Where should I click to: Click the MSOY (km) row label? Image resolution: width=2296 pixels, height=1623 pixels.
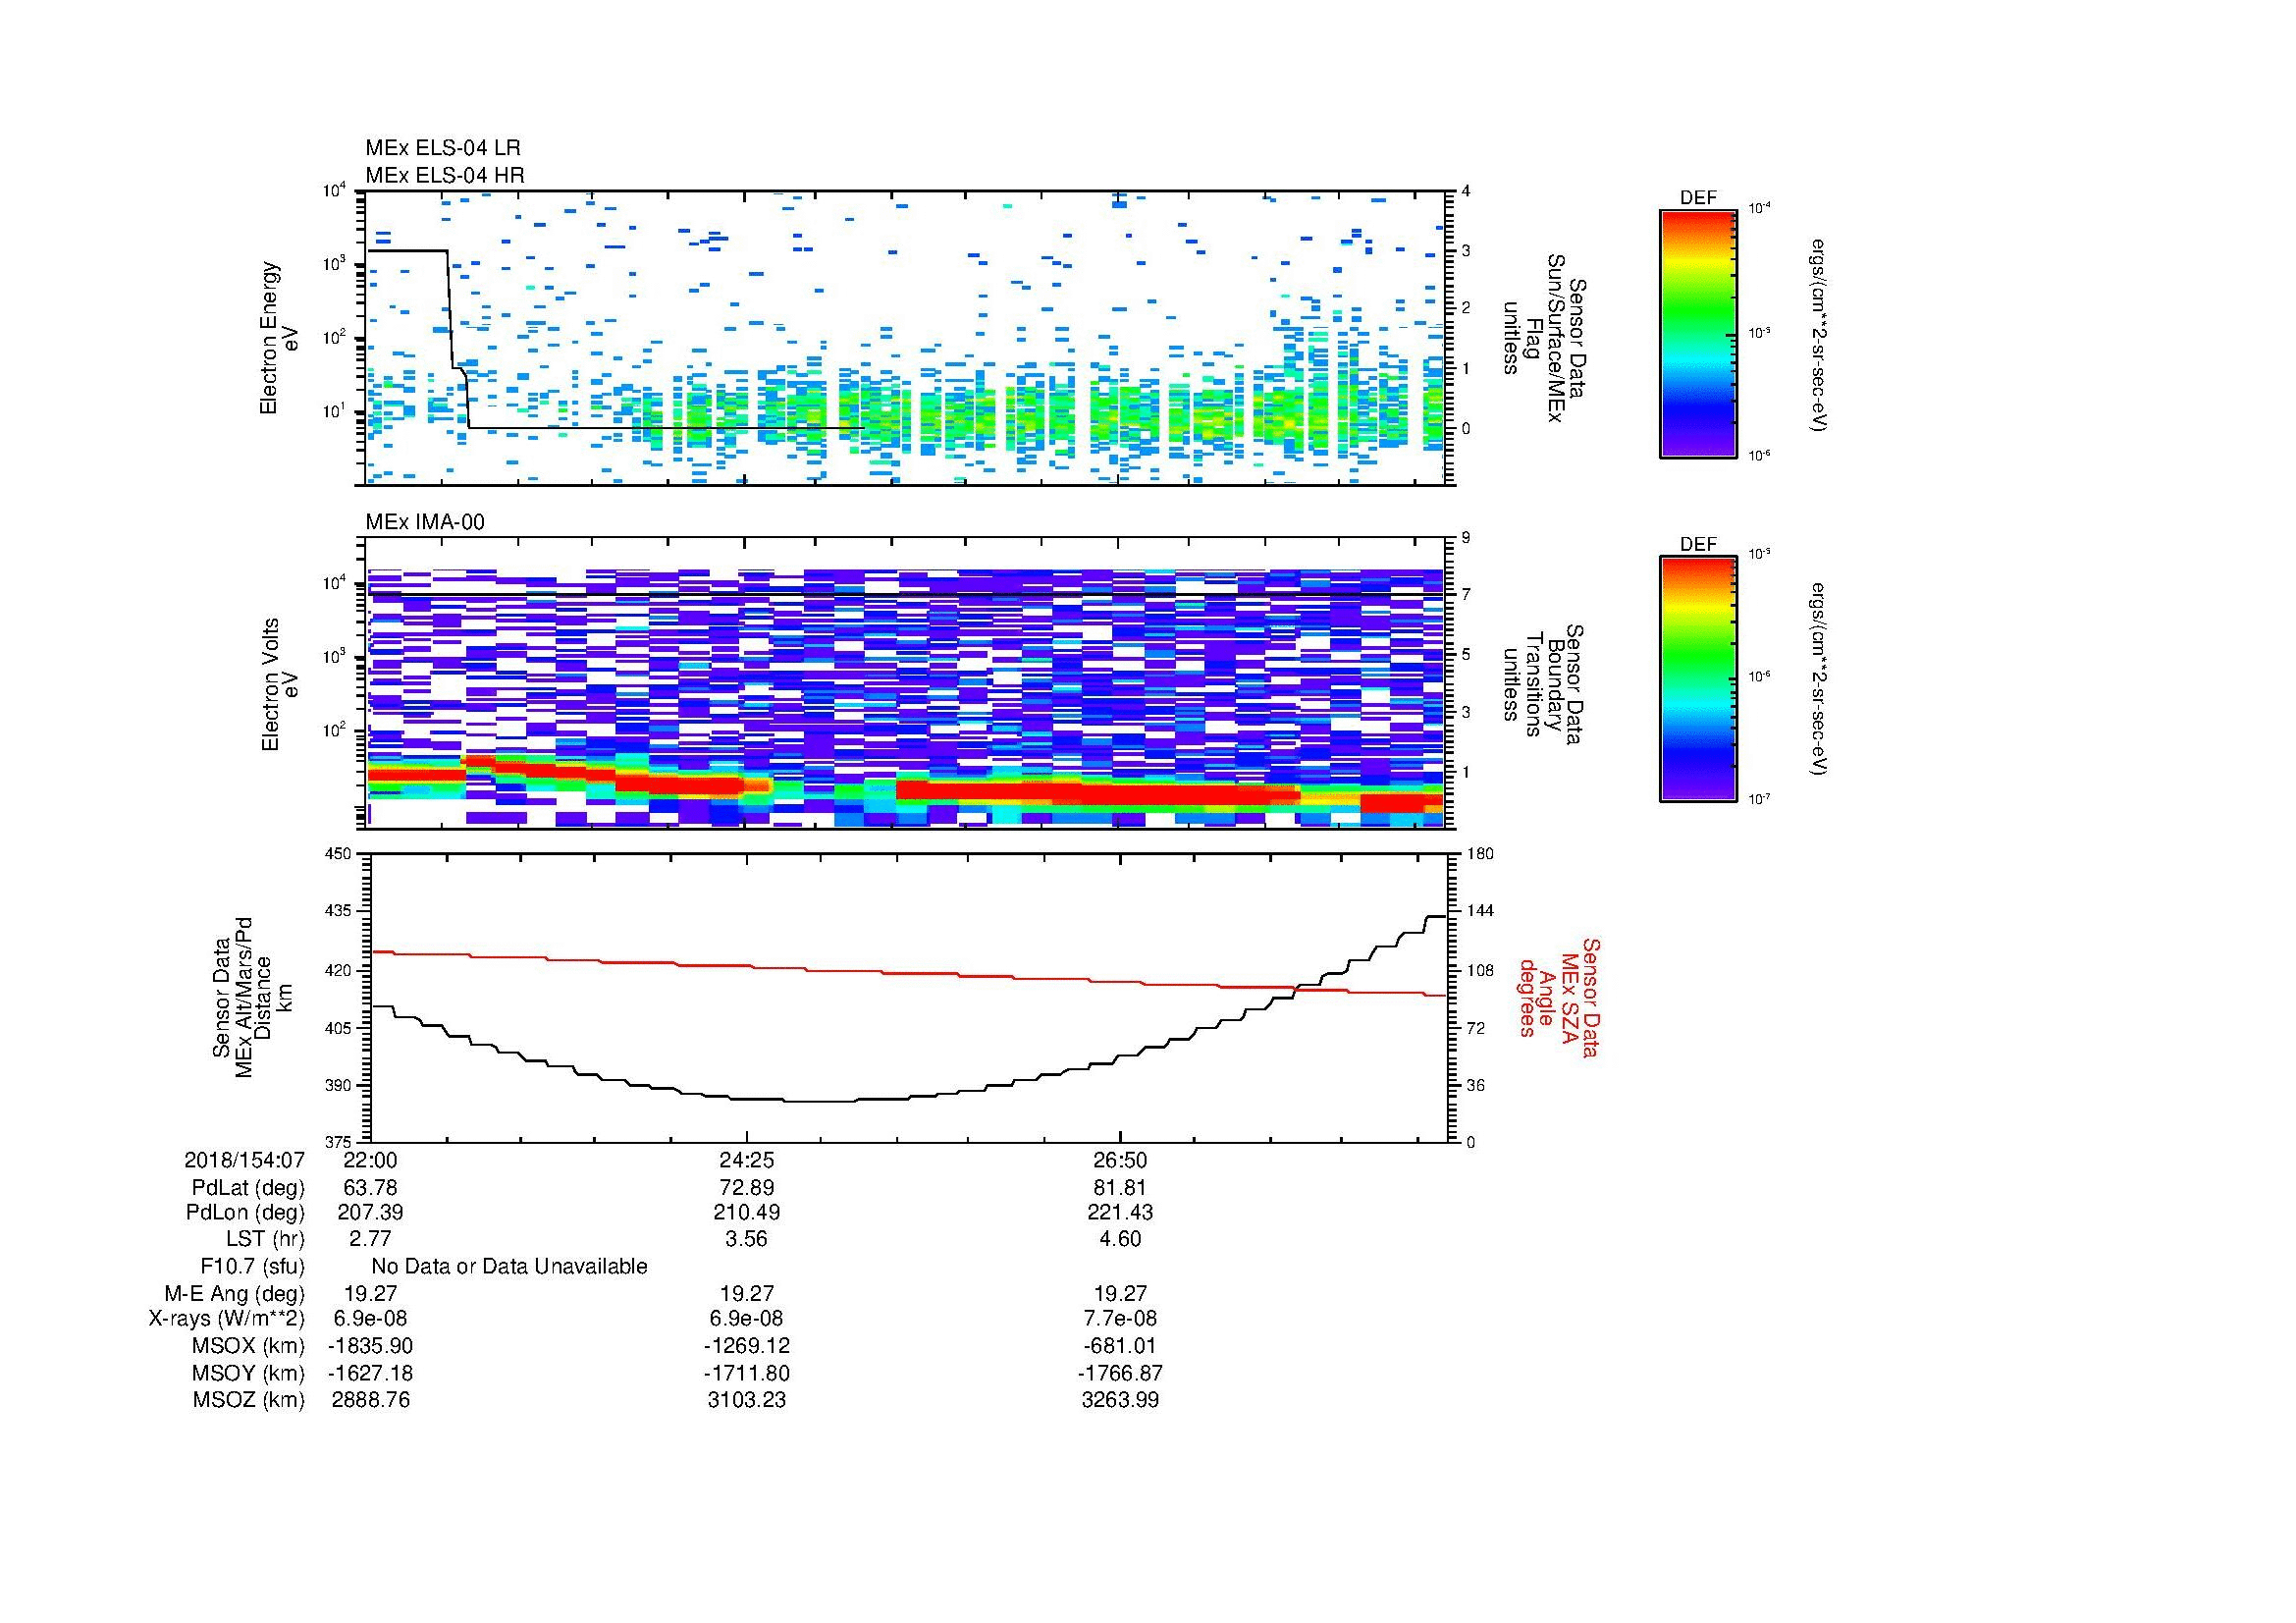(x=248, y=1374)
